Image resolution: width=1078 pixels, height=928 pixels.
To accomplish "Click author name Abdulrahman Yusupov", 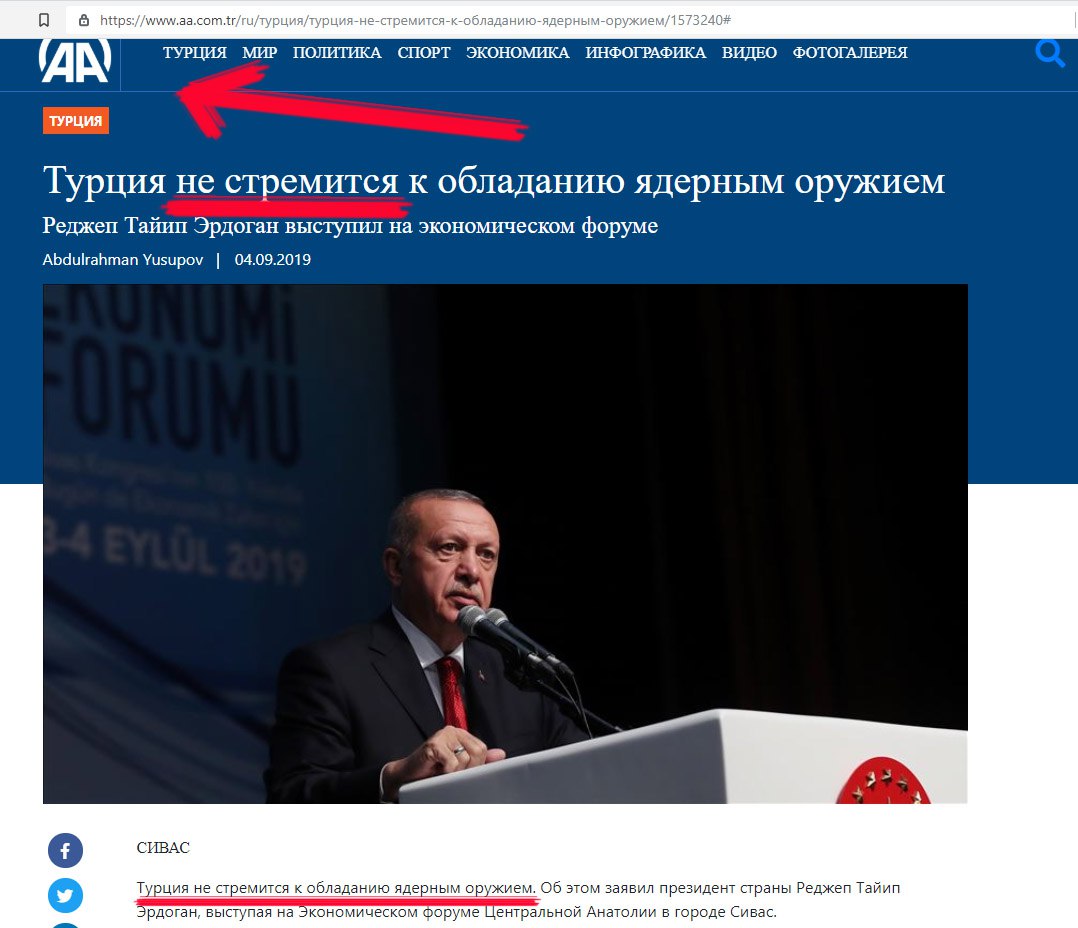I will (123, 260).
